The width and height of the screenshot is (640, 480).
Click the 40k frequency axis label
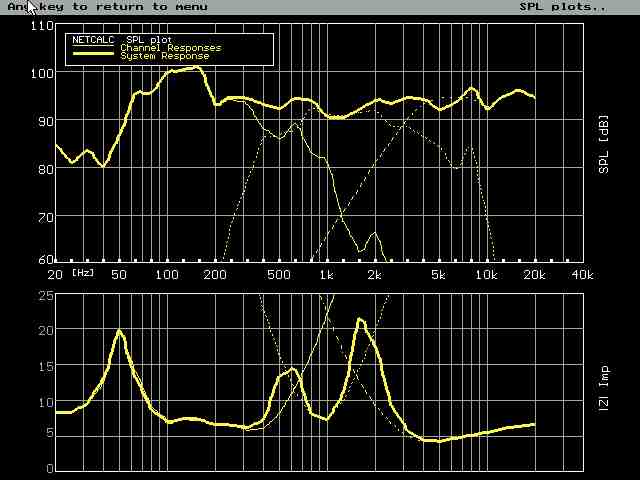coord(582,275)
